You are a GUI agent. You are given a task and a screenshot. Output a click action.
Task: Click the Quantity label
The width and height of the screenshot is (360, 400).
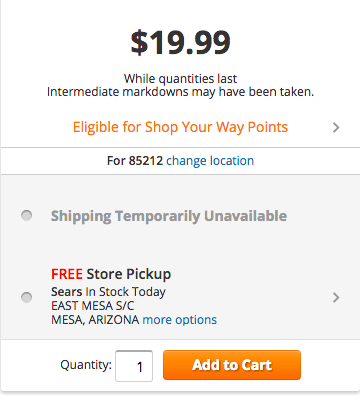pos(86,365)
